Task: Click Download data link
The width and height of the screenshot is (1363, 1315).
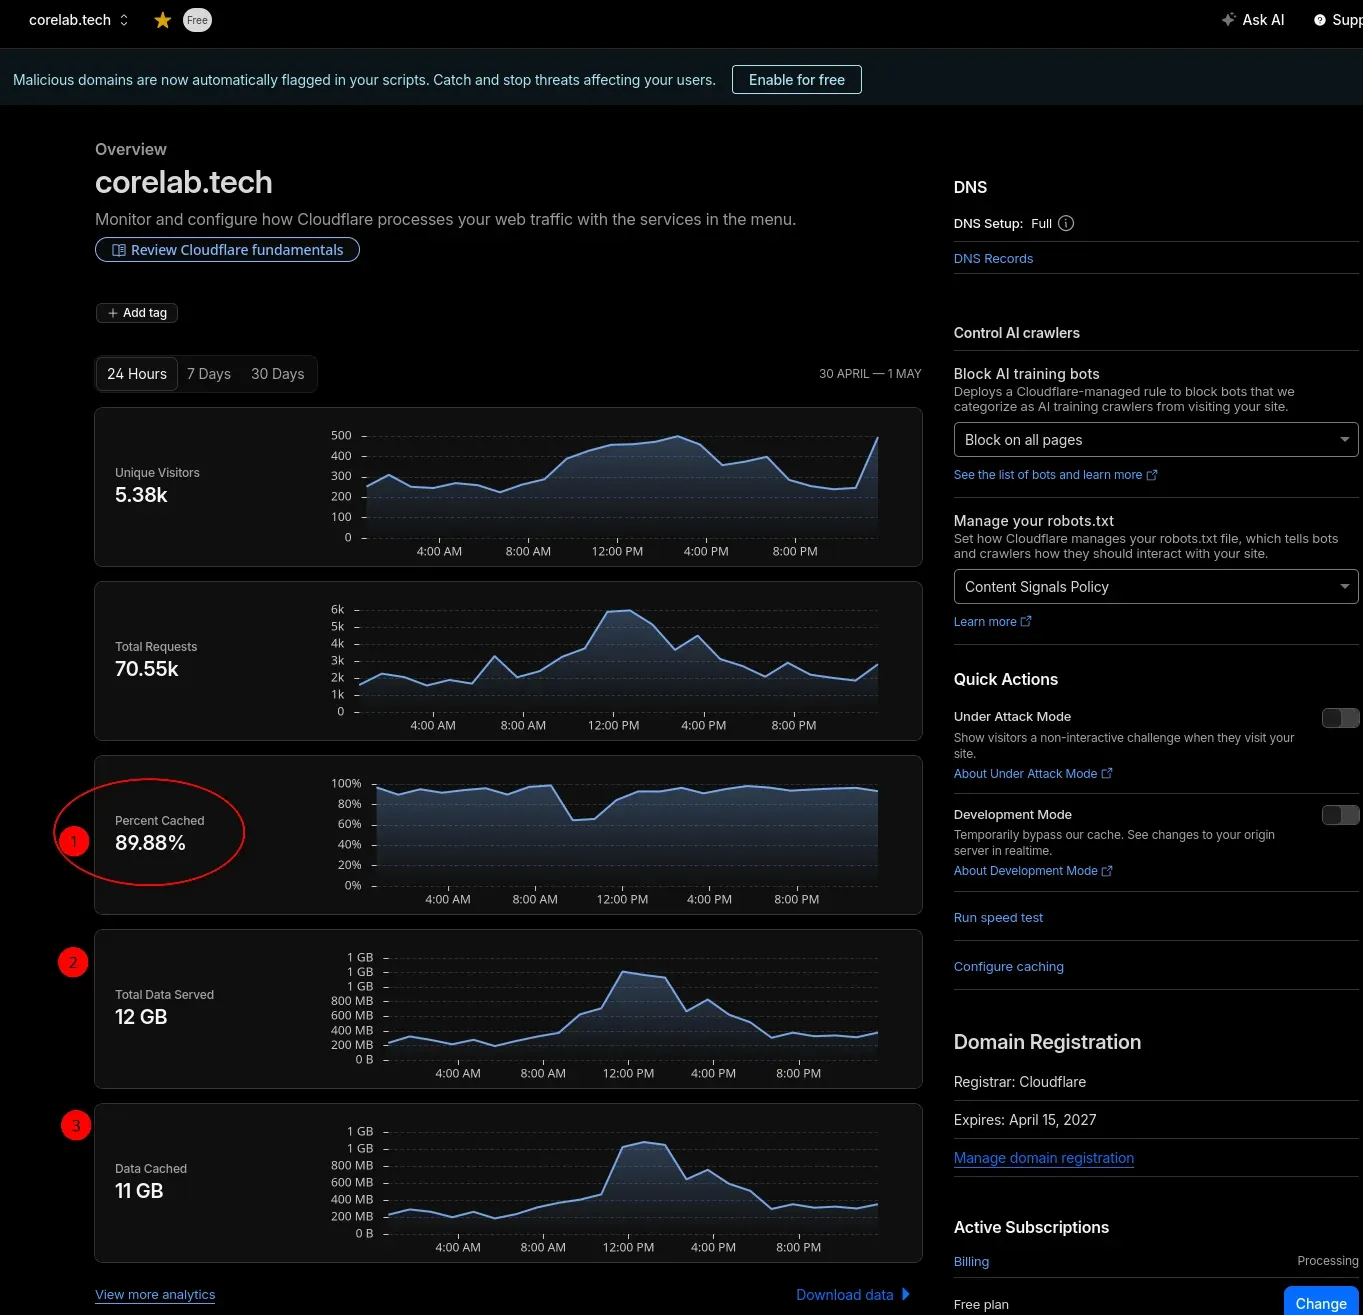Action: click(x=853, y=1294)
